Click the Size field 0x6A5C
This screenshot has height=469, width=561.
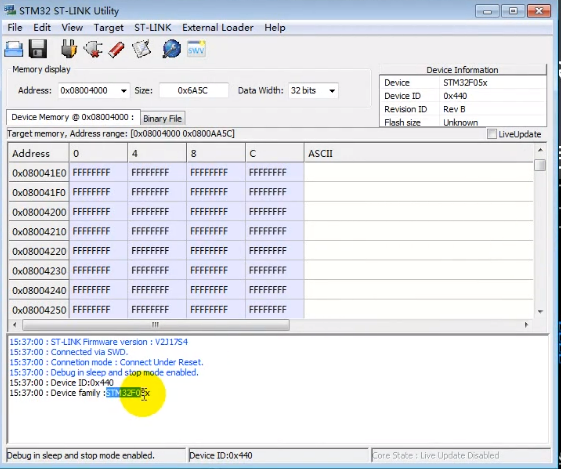click(193, 91)
